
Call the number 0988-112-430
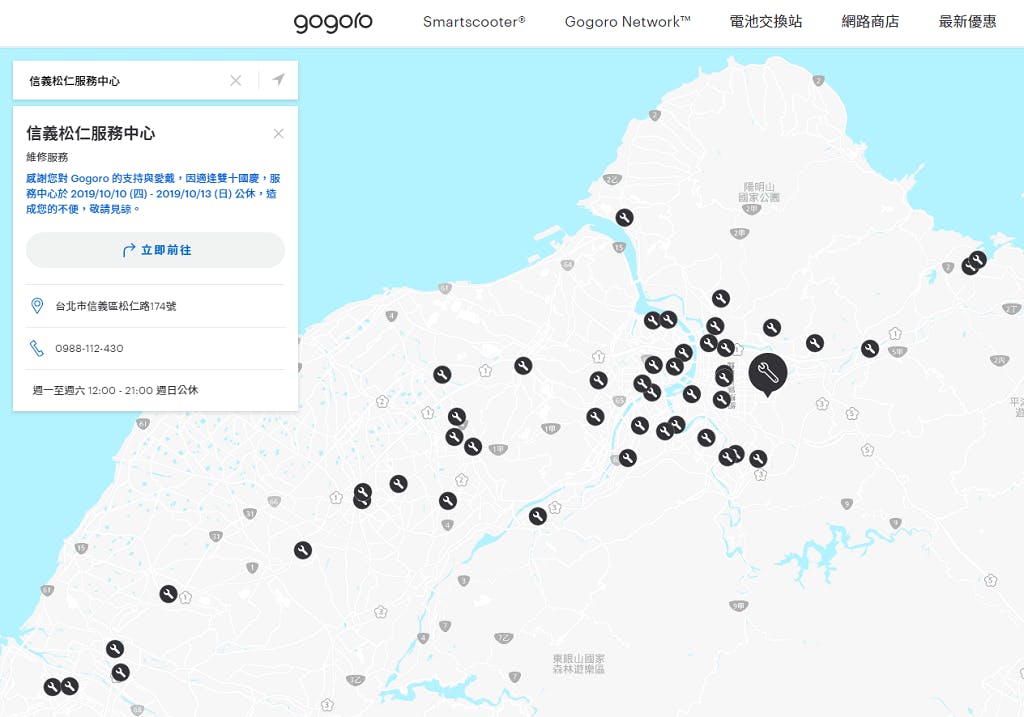pos(89,348)
